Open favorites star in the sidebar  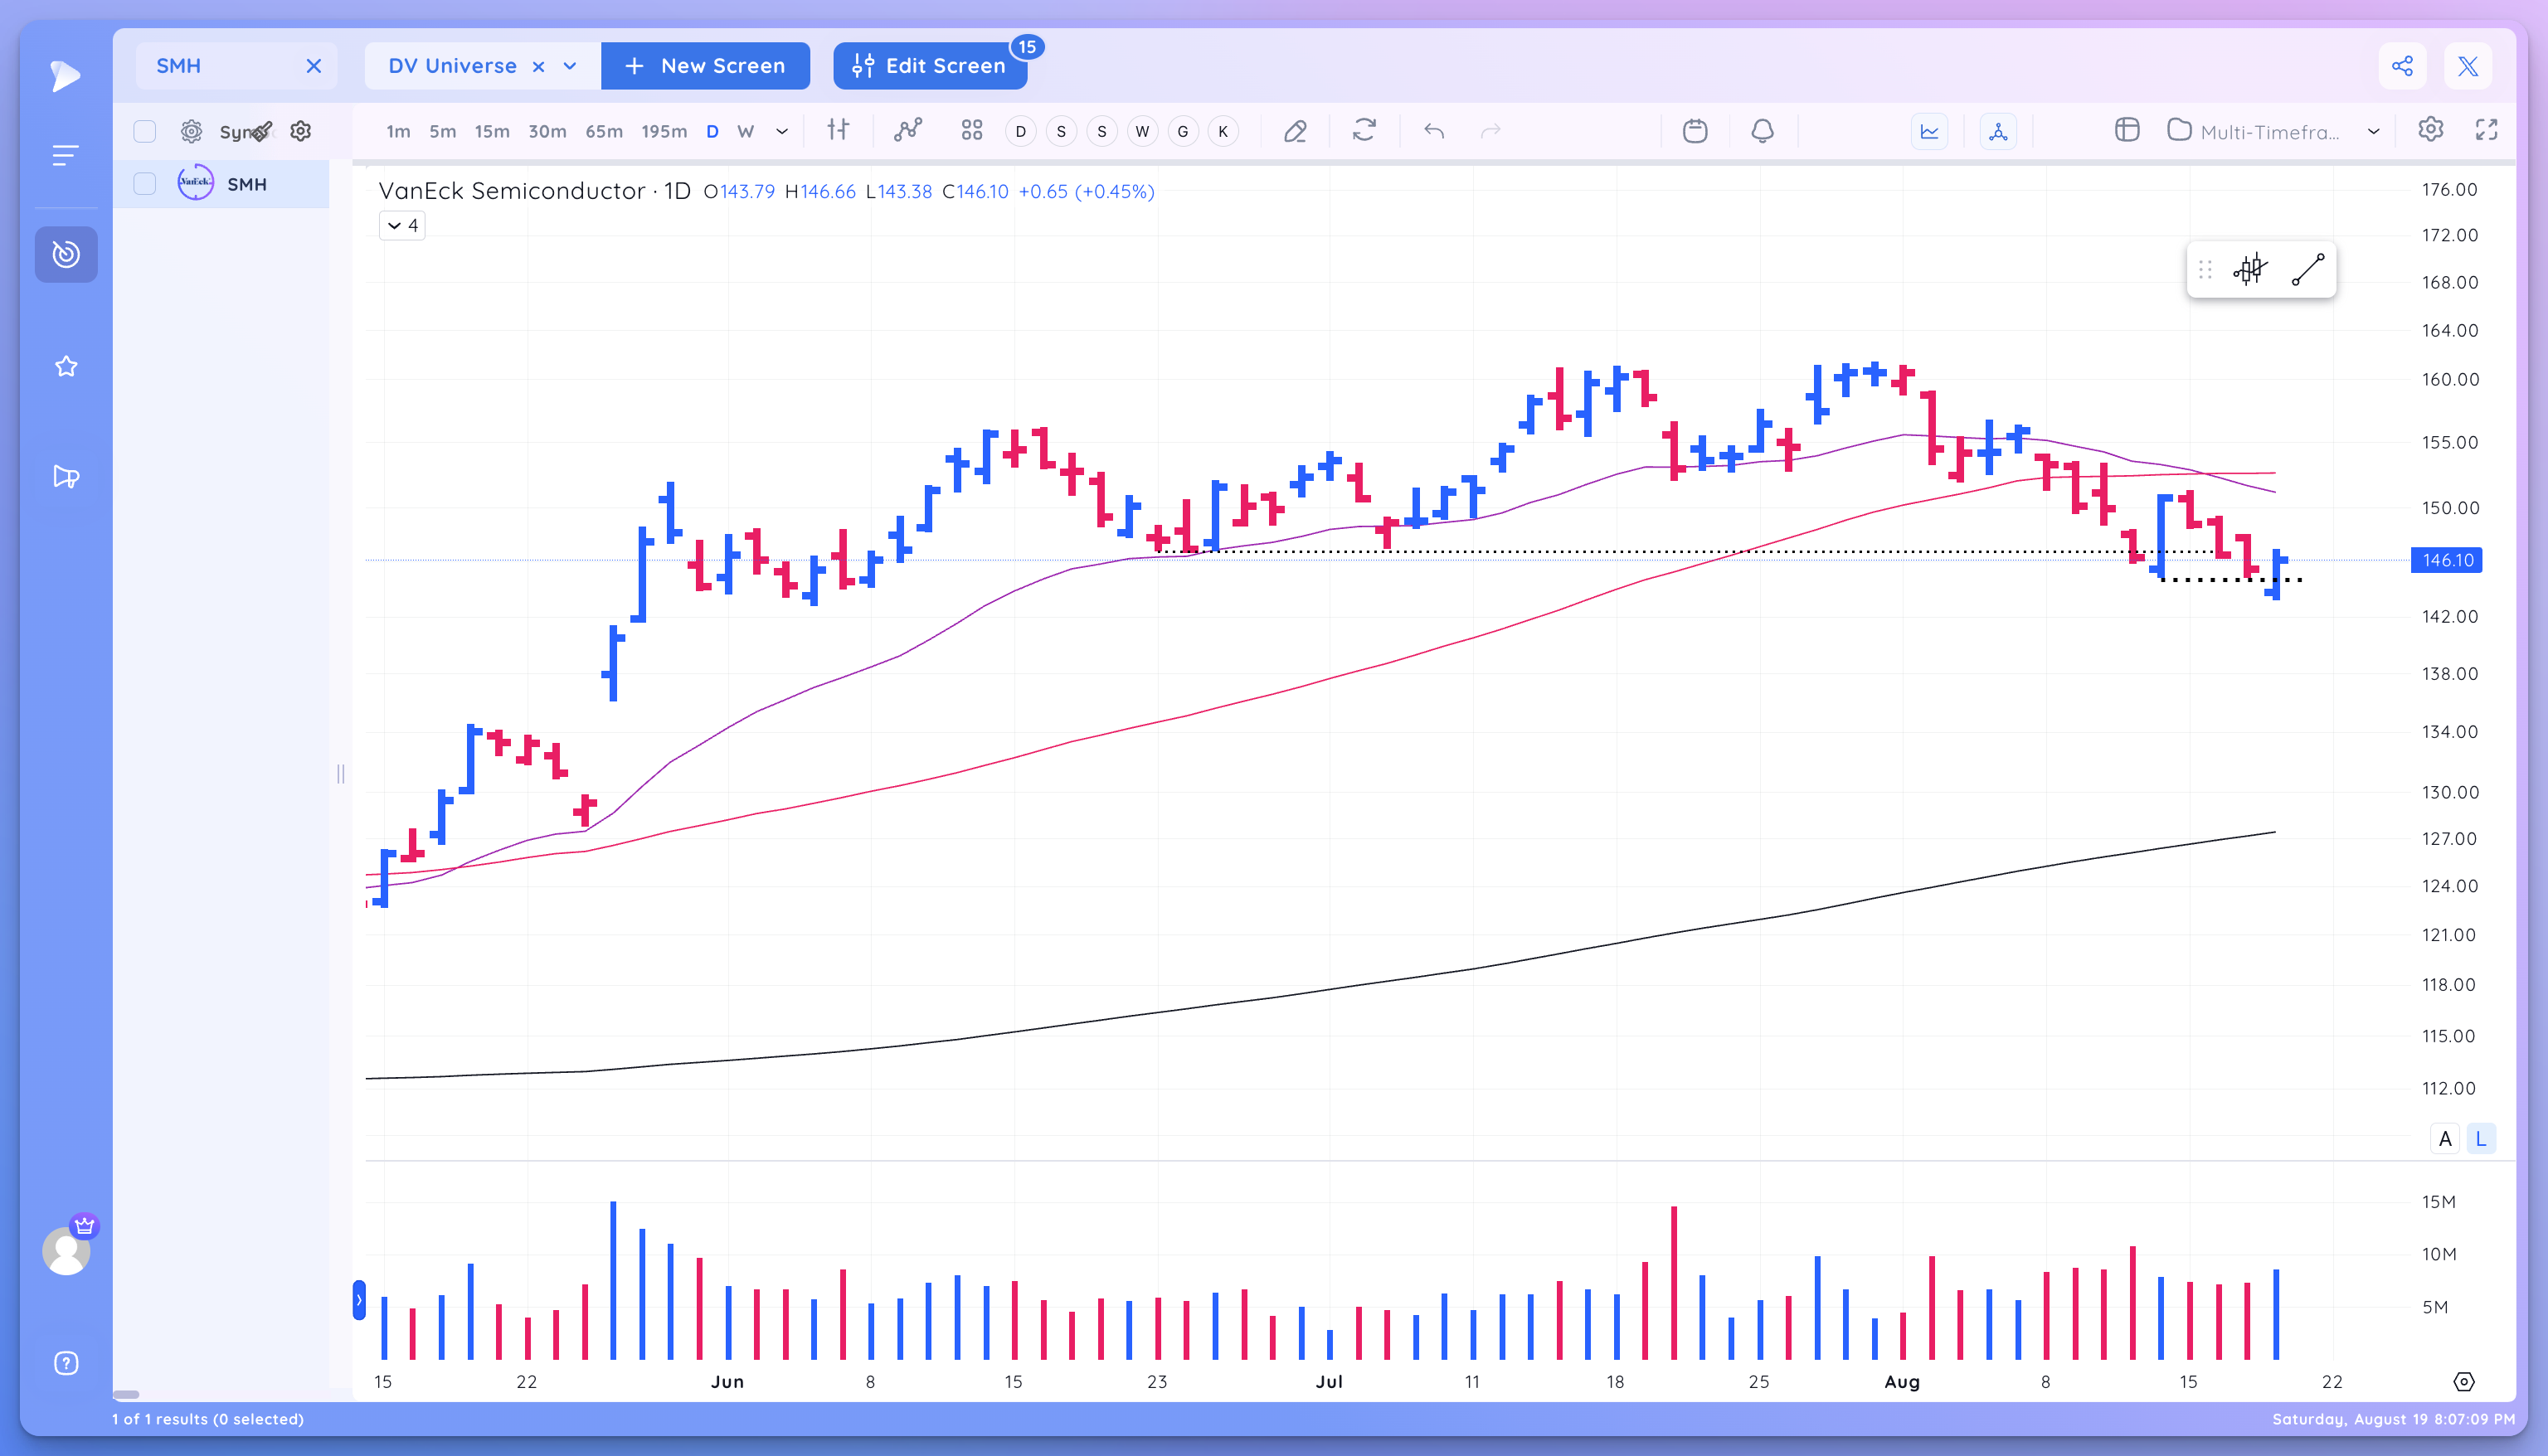click(66, 366)
